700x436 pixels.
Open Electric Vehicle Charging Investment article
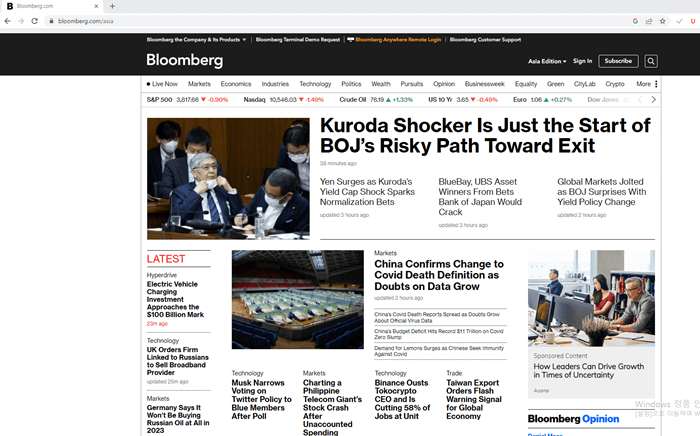(175, 299)
